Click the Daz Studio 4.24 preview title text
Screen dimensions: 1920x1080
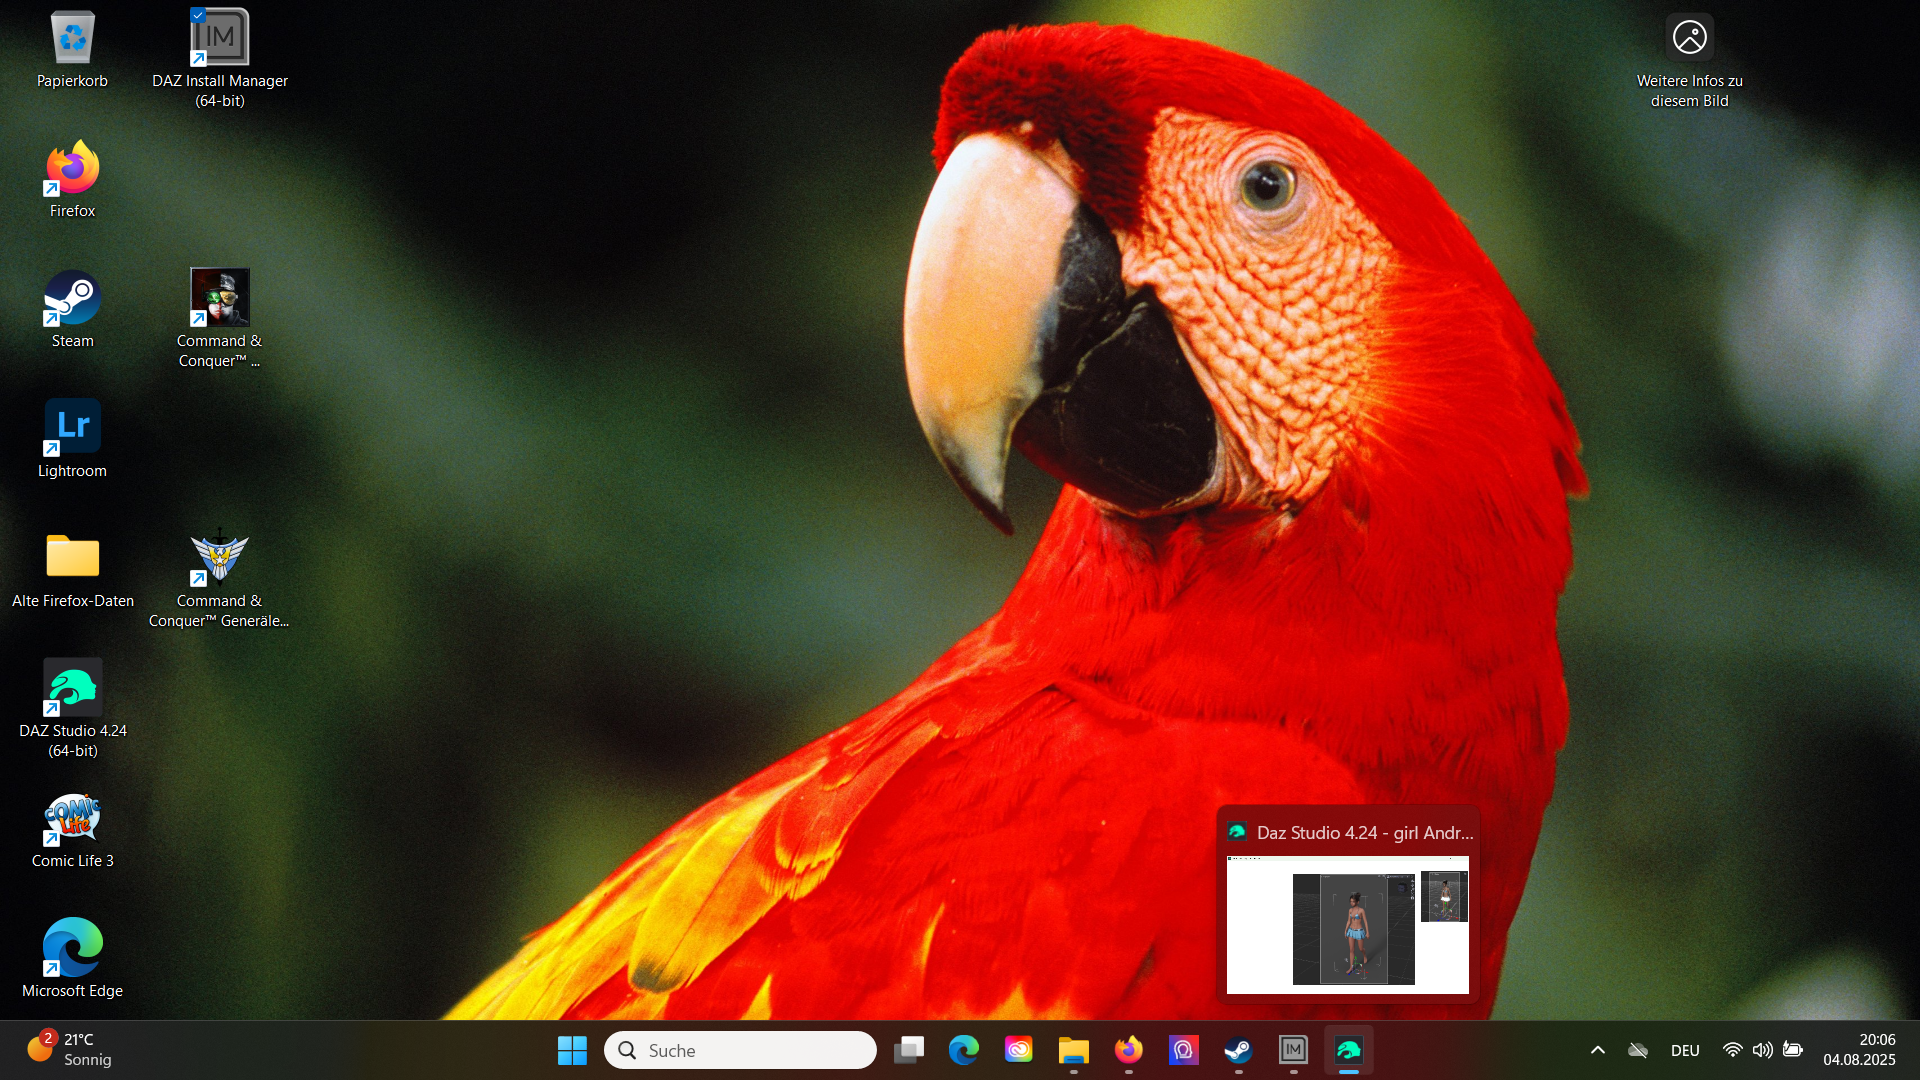(x=1365, y=833)
